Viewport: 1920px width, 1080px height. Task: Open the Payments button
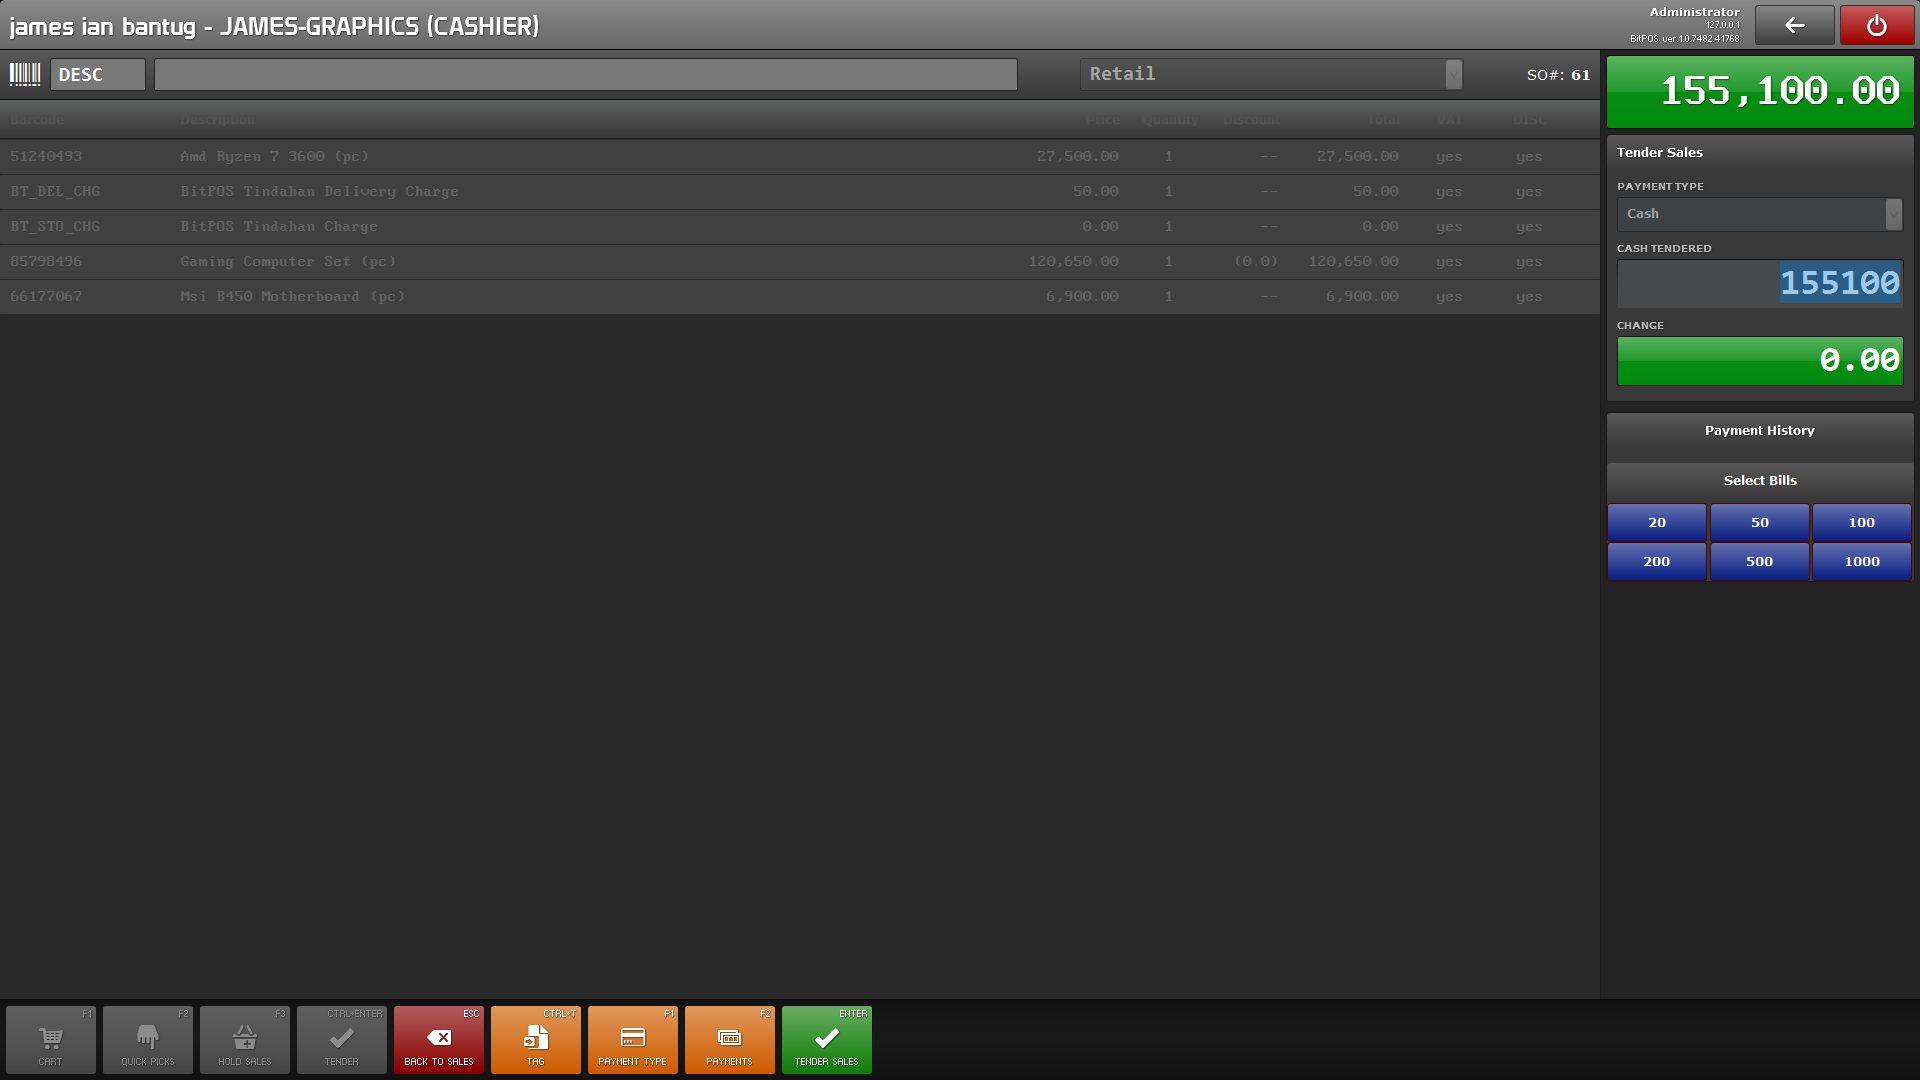click(x=729, y=1040)
